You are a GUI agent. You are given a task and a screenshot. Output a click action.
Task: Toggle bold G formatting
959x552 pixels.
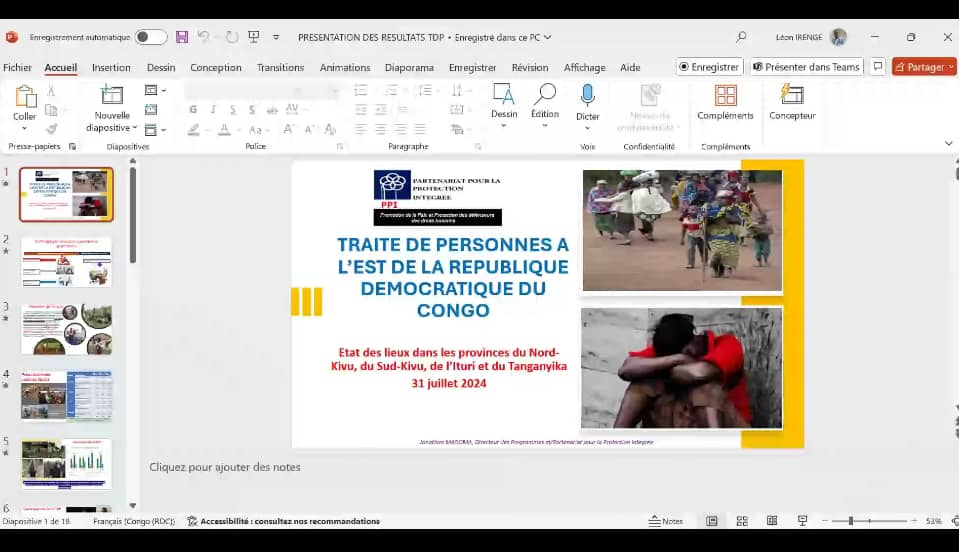tap(193, 109)
